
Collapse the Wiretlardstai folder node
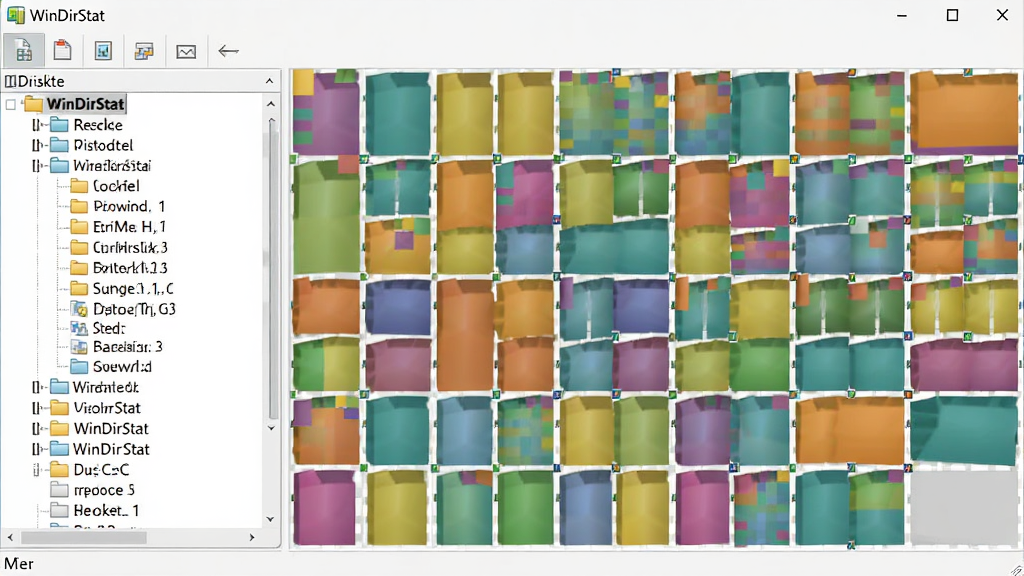[x=37, y=166]
